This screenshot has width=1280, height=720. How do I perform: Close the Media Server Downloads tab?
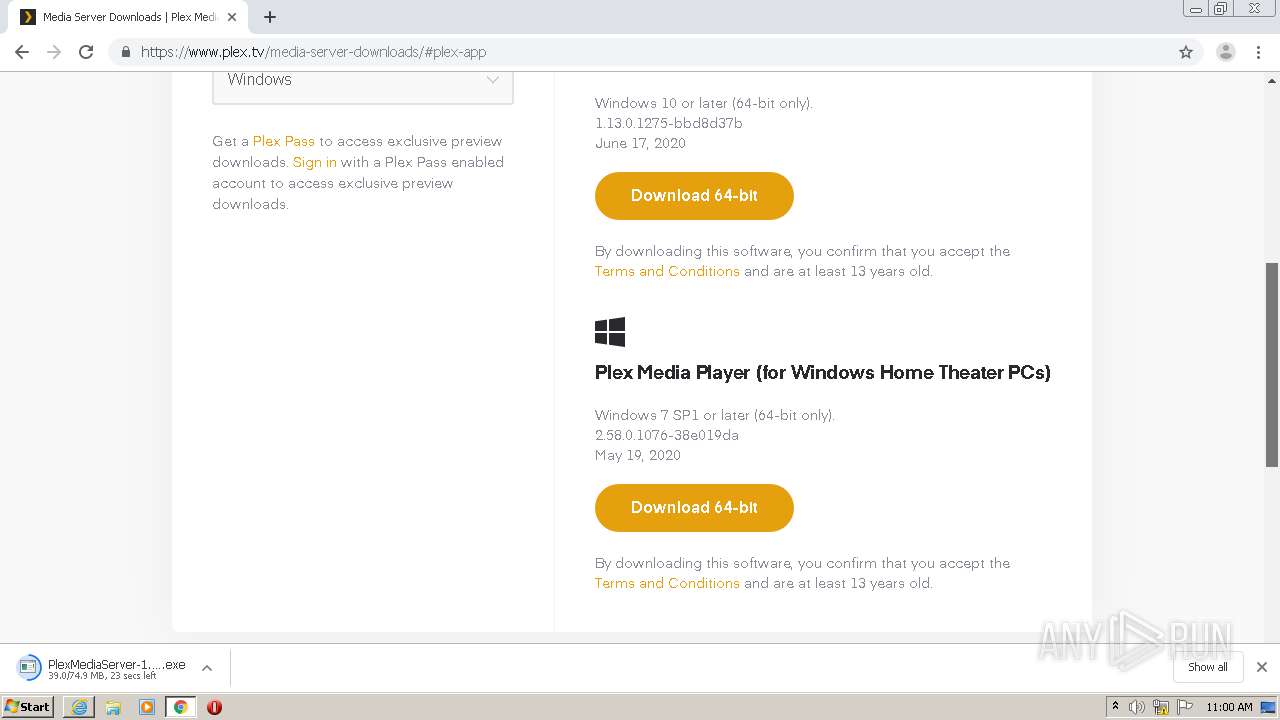(232, 17)
